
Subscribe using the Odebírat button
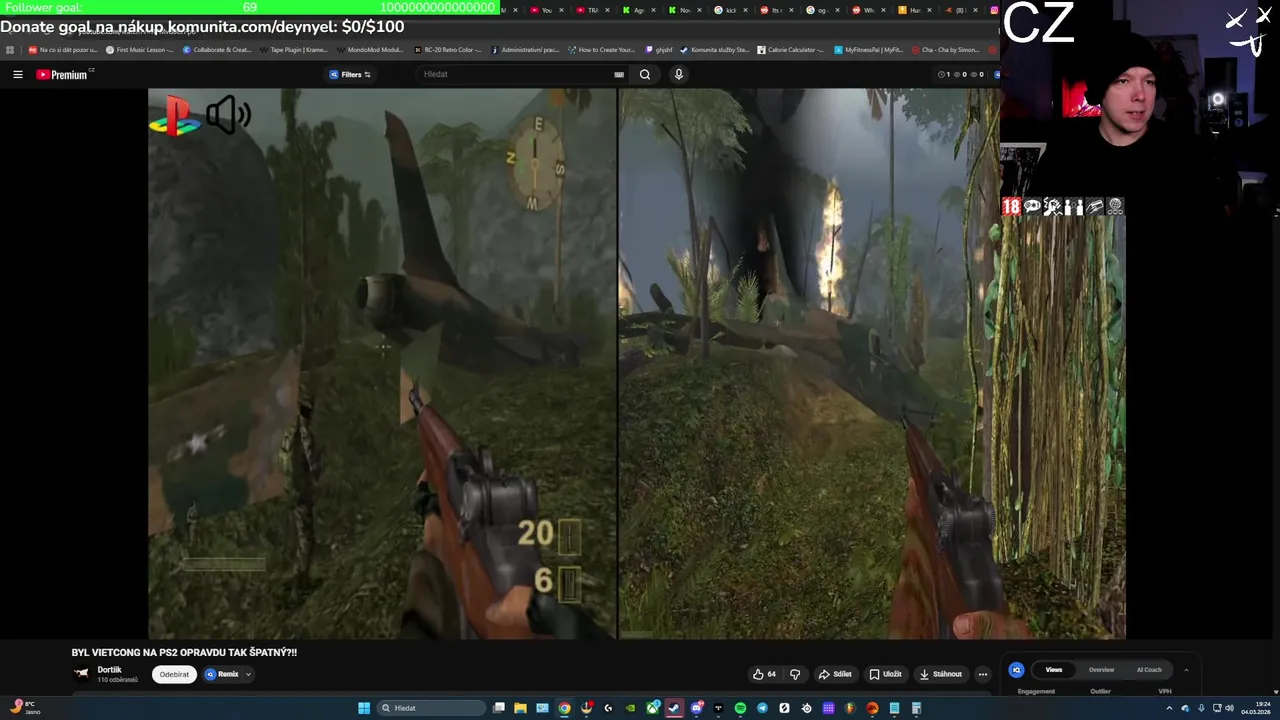(x=174, y=674)
